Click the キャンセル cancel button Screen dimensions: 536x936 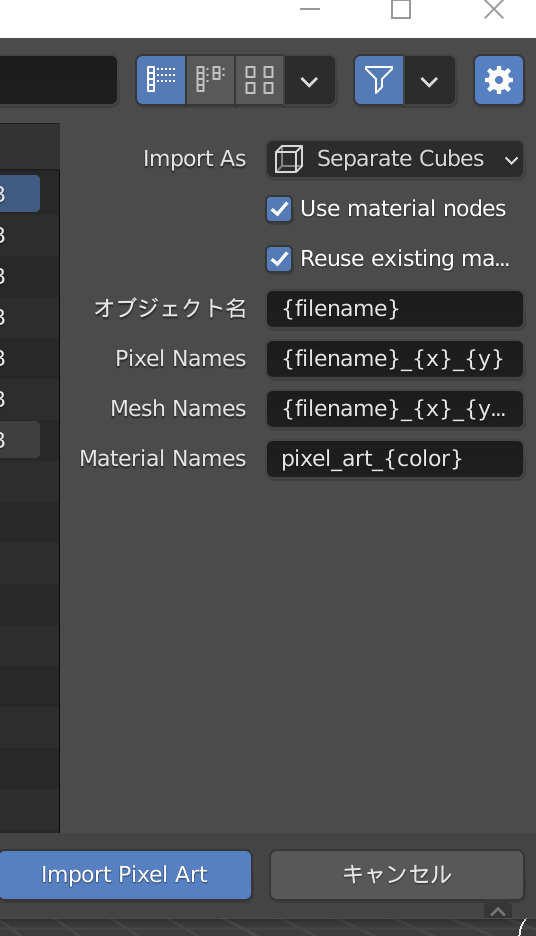point(397,875)
